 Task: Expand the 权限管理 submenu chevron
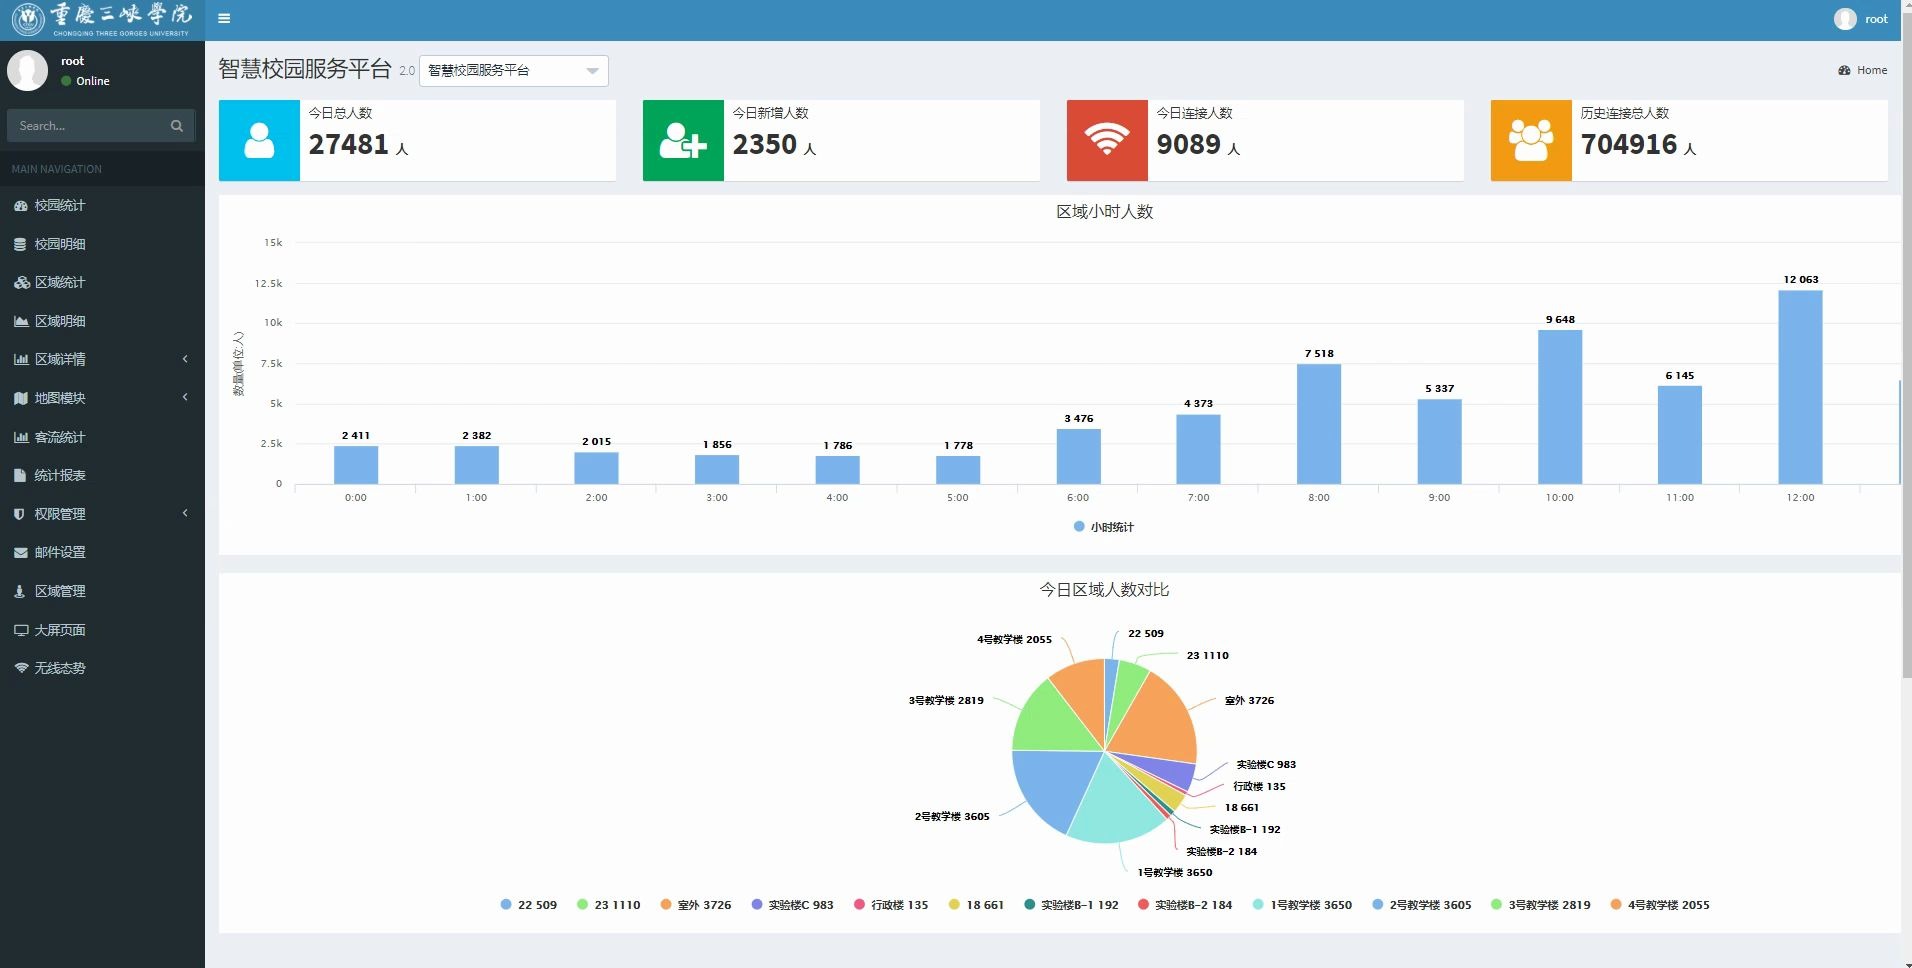[185, 514]
